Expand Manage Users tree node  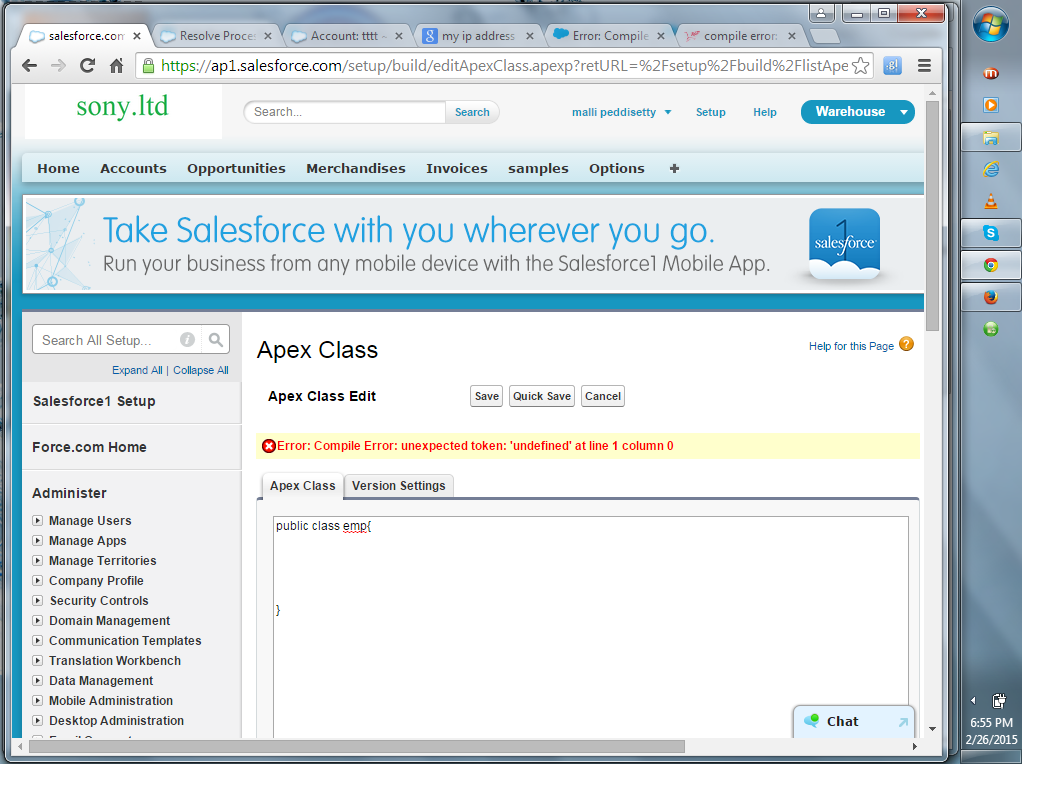point(38,521)
